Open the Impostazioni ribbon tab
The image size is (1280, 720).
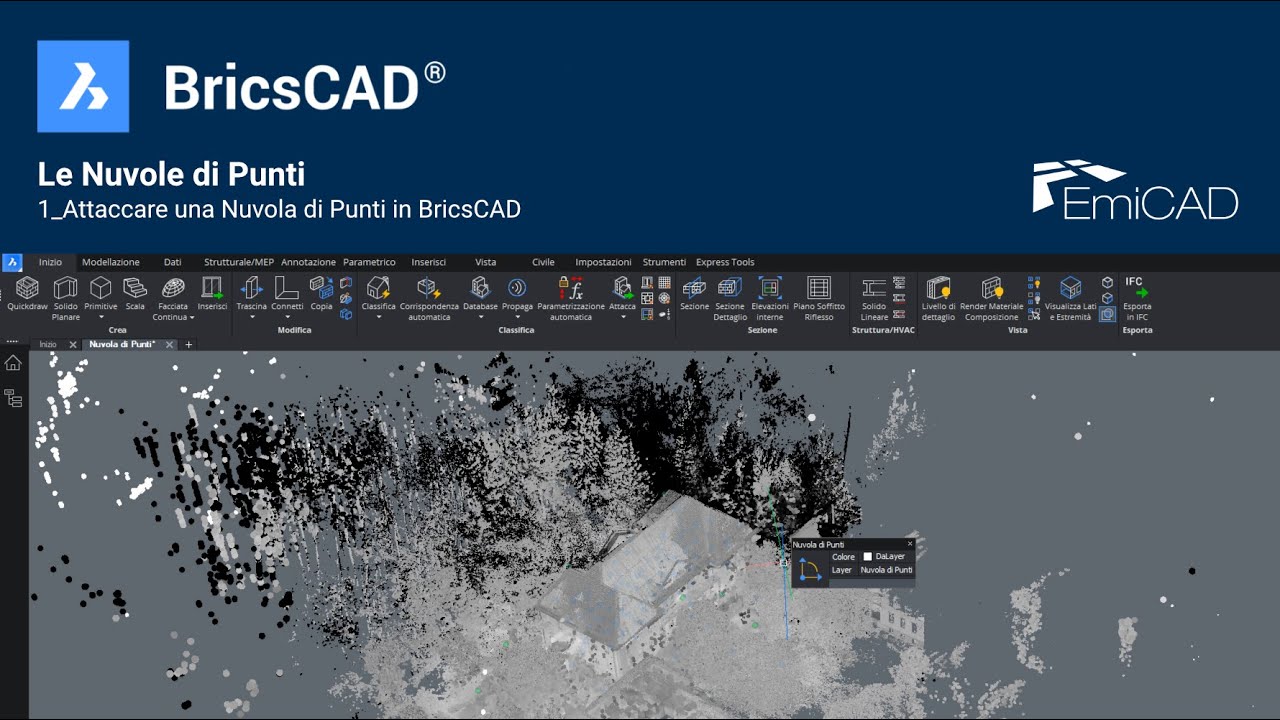603,262
